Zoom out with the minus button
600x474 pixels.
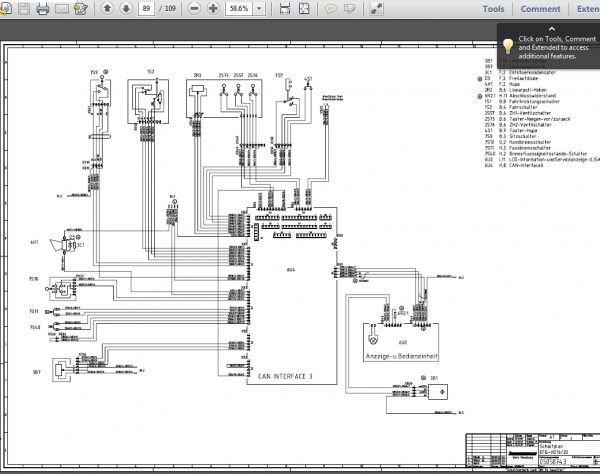point(194,8)
